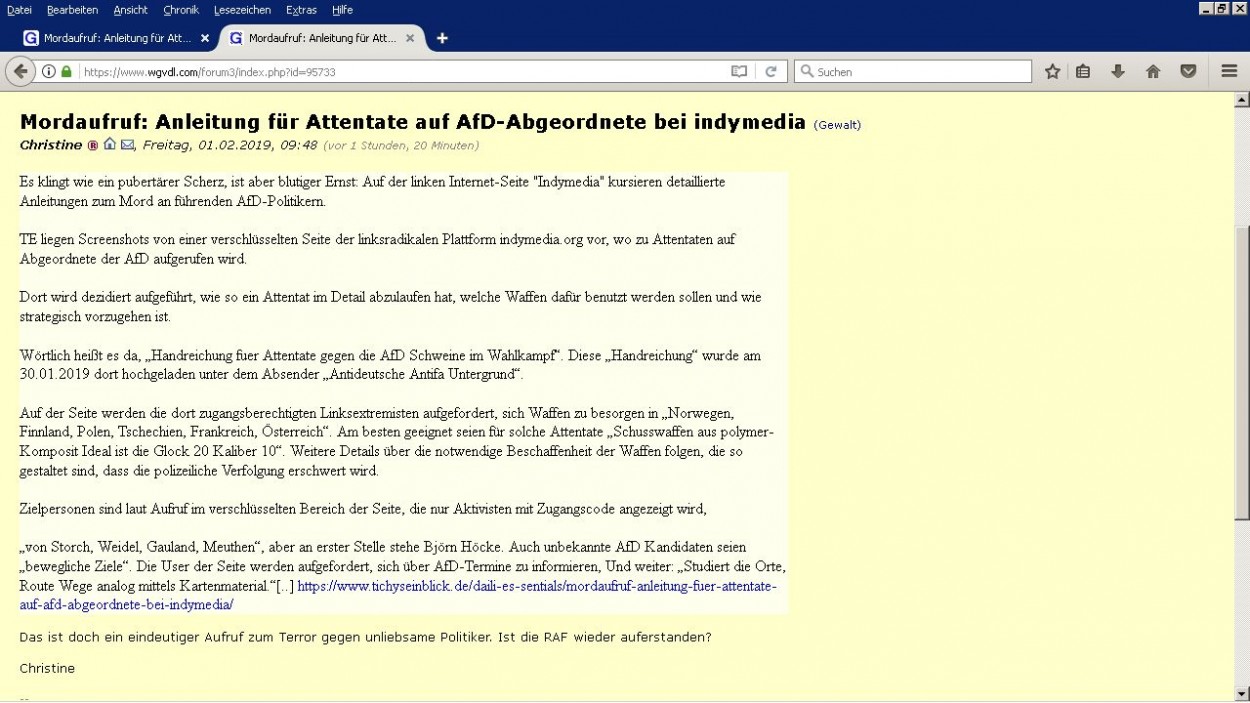Open the Library icon in the toolbar
The width and height of the screenshot is (1250, 703).
pyautogui.click(x=1082, y=71)
